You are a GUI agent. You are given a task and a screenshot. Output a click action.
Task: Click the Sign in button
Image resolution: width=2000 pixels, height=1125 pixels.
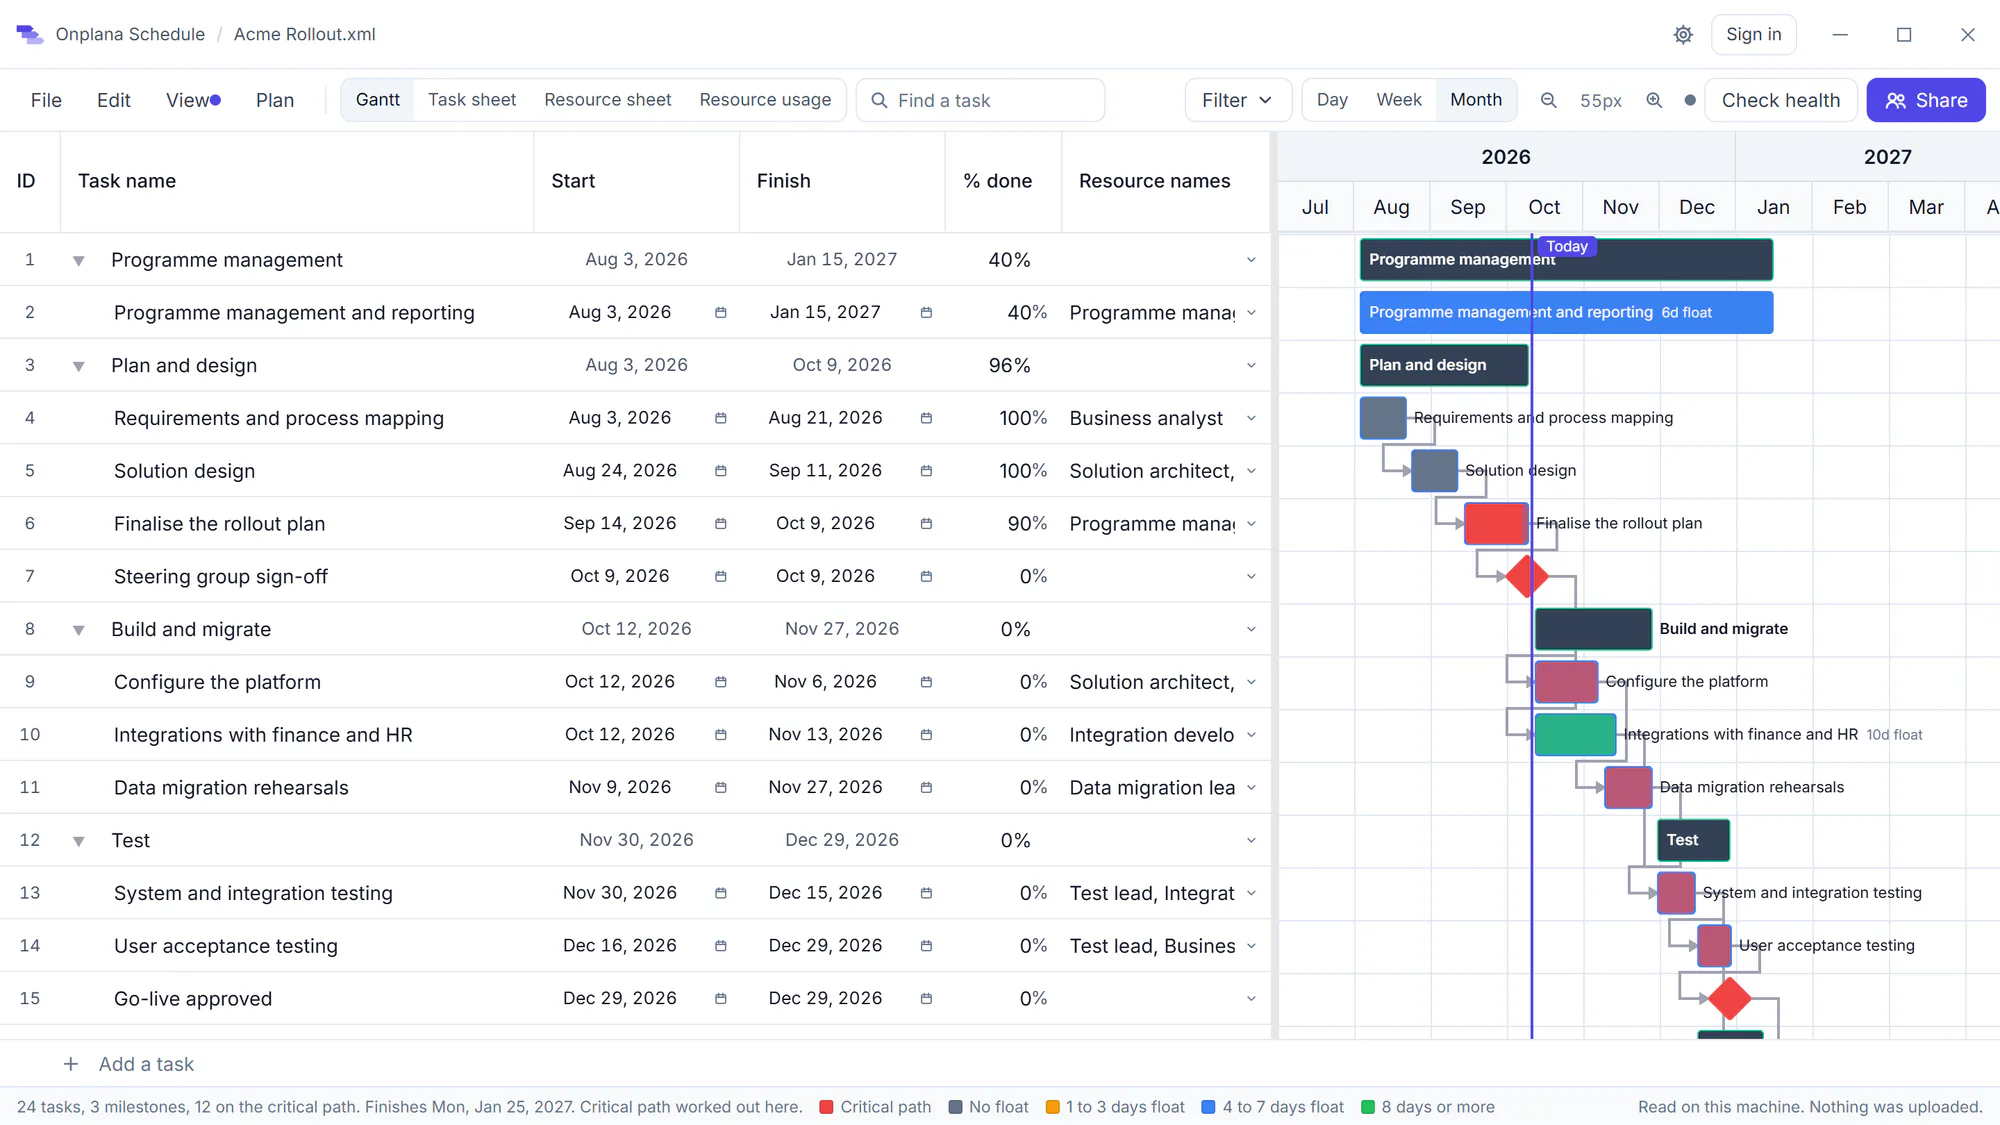1754,34
